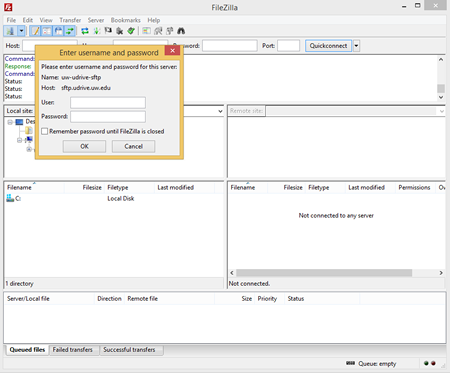The width and height of the screenshot is (450, 373).
Task: Click the Process queue toolbar icon
Action: coord(97,31)
